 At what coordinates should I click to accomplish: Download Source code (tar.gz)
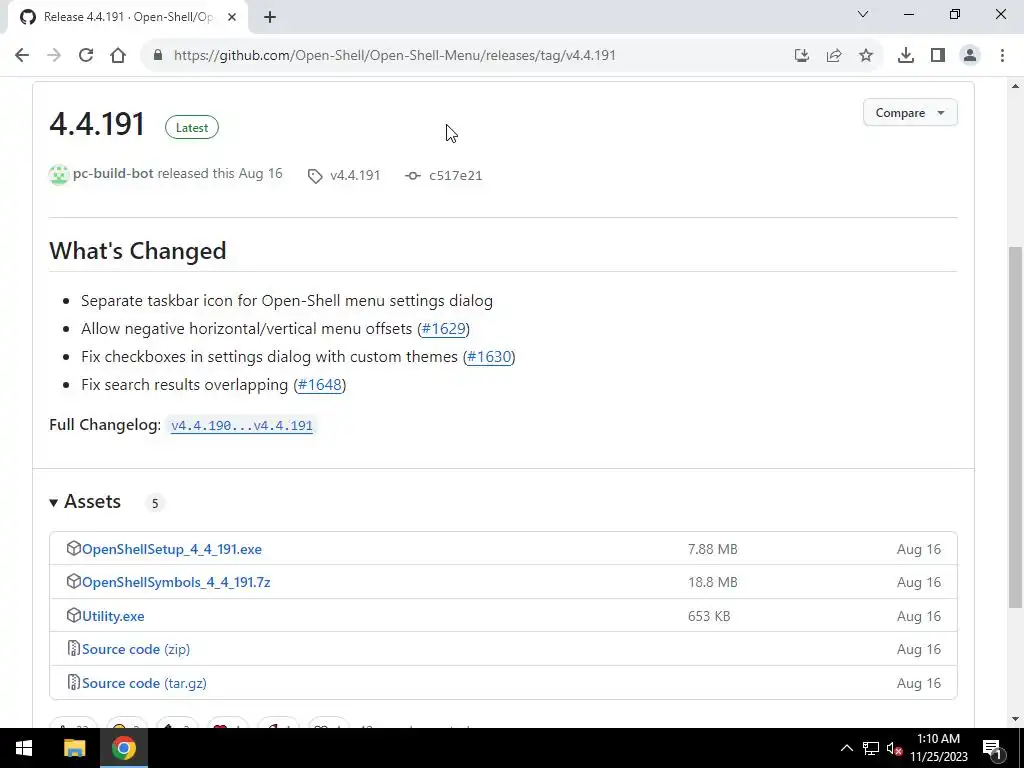click(144, 683)
